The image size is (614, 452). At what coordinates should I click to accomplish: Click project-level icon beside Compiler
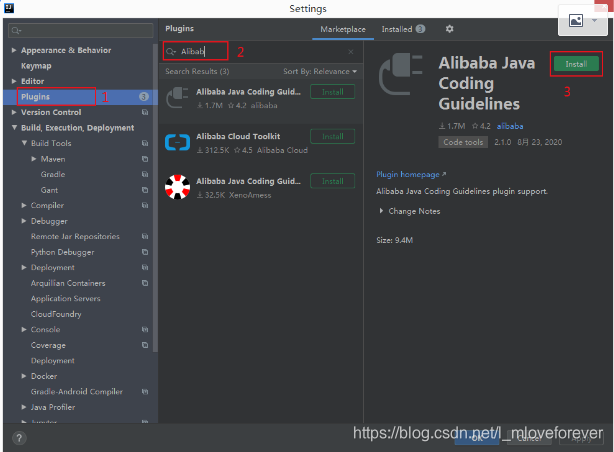coord(145,205)
